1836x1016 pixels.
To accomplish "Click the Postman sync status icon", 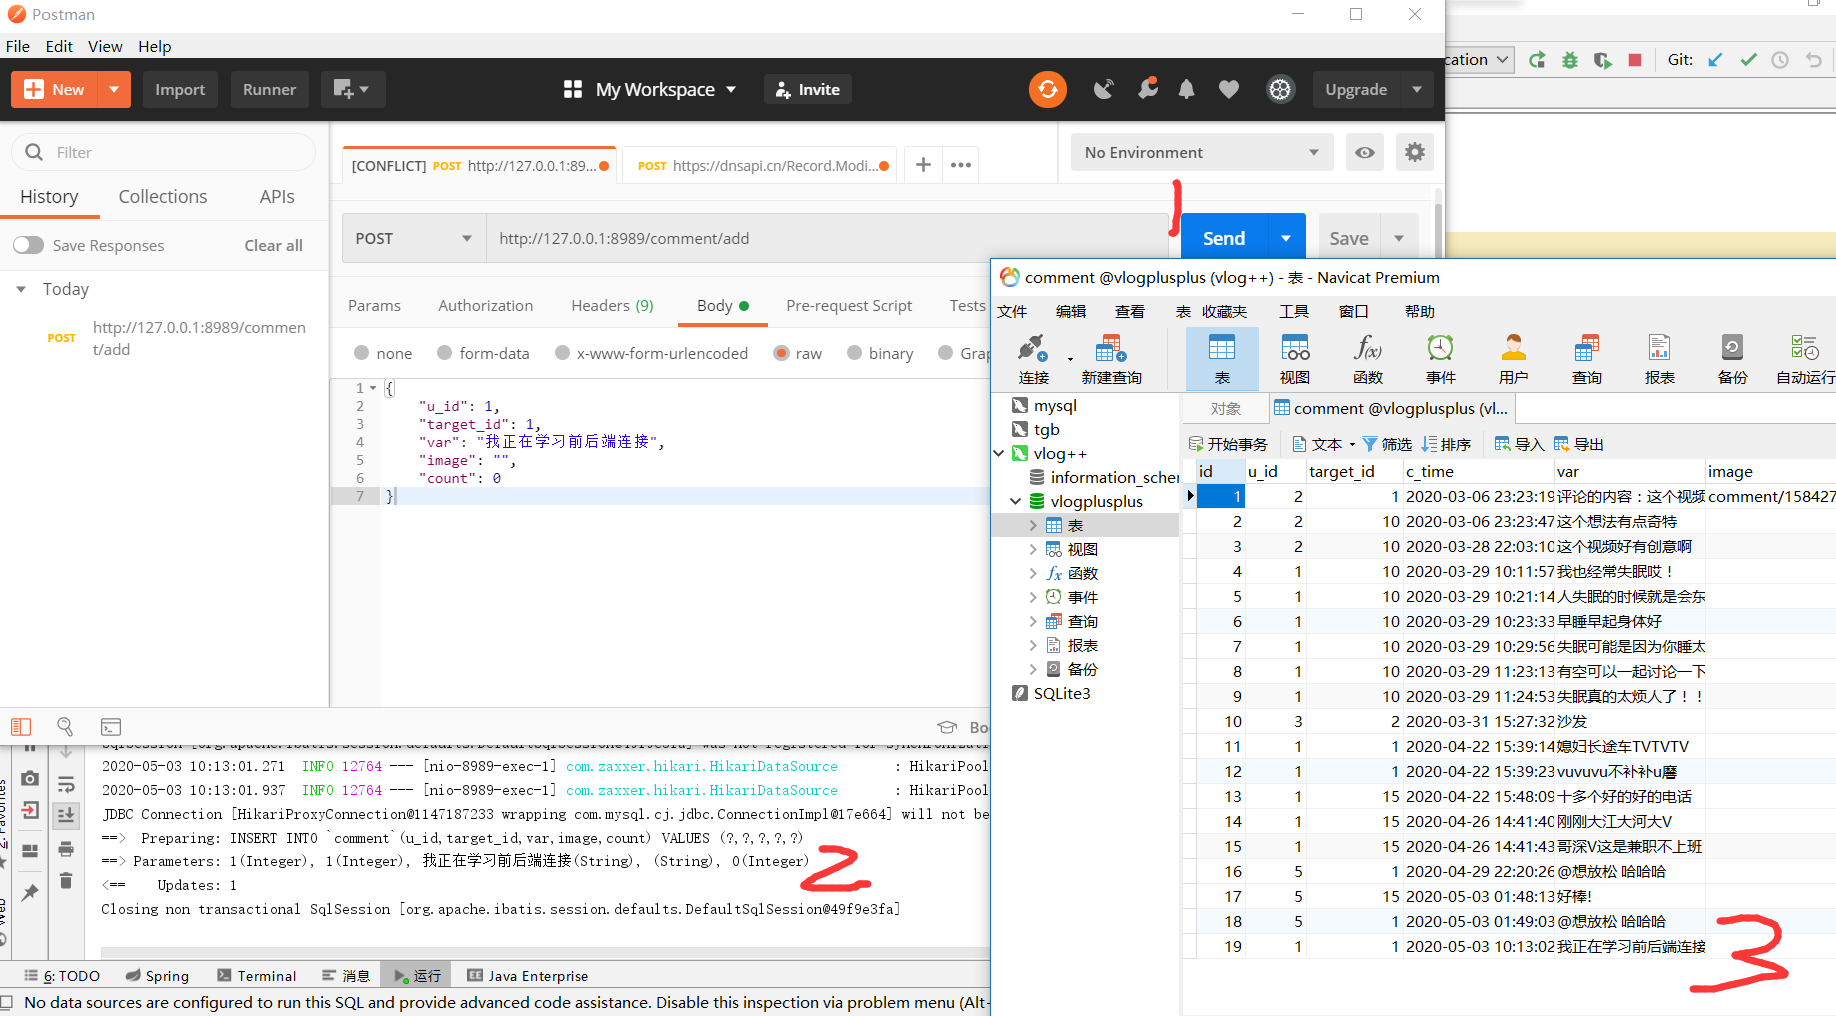I will pos(1047,89).
